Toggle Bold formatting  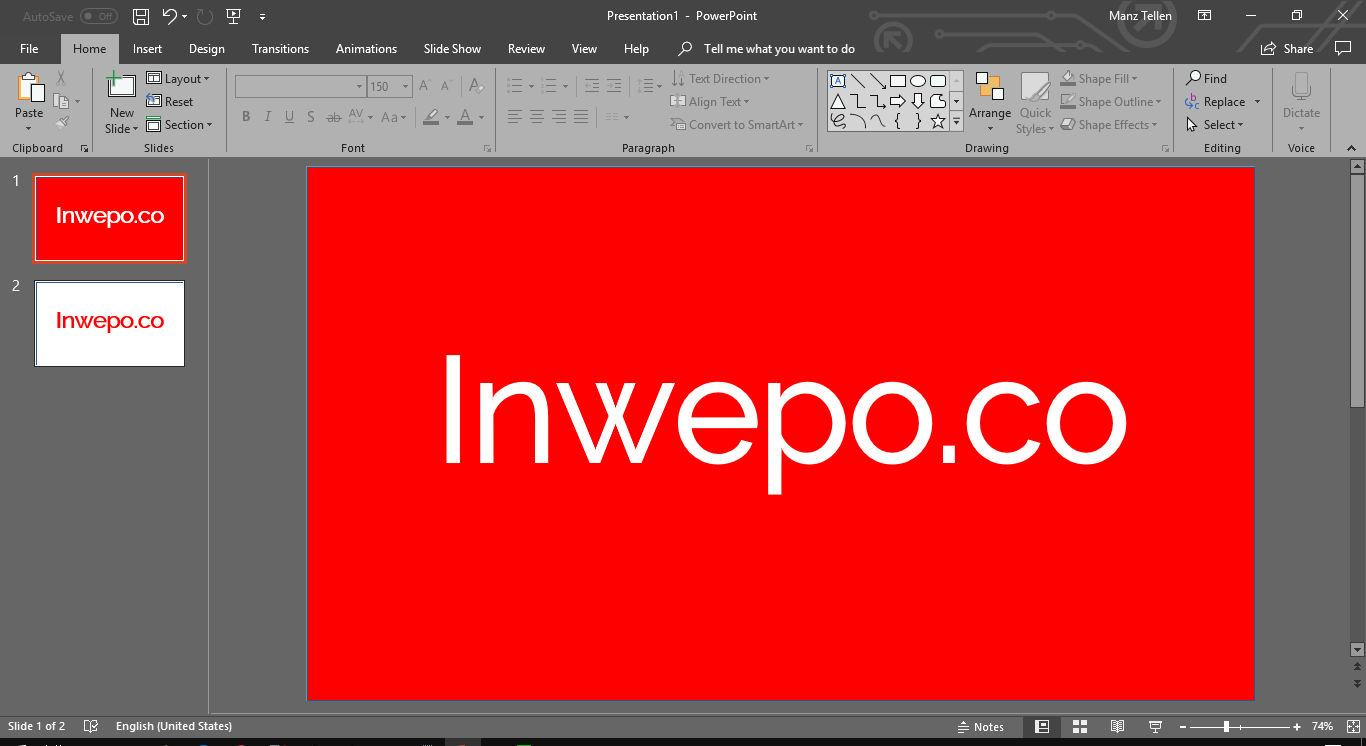[x=246, y=117]
